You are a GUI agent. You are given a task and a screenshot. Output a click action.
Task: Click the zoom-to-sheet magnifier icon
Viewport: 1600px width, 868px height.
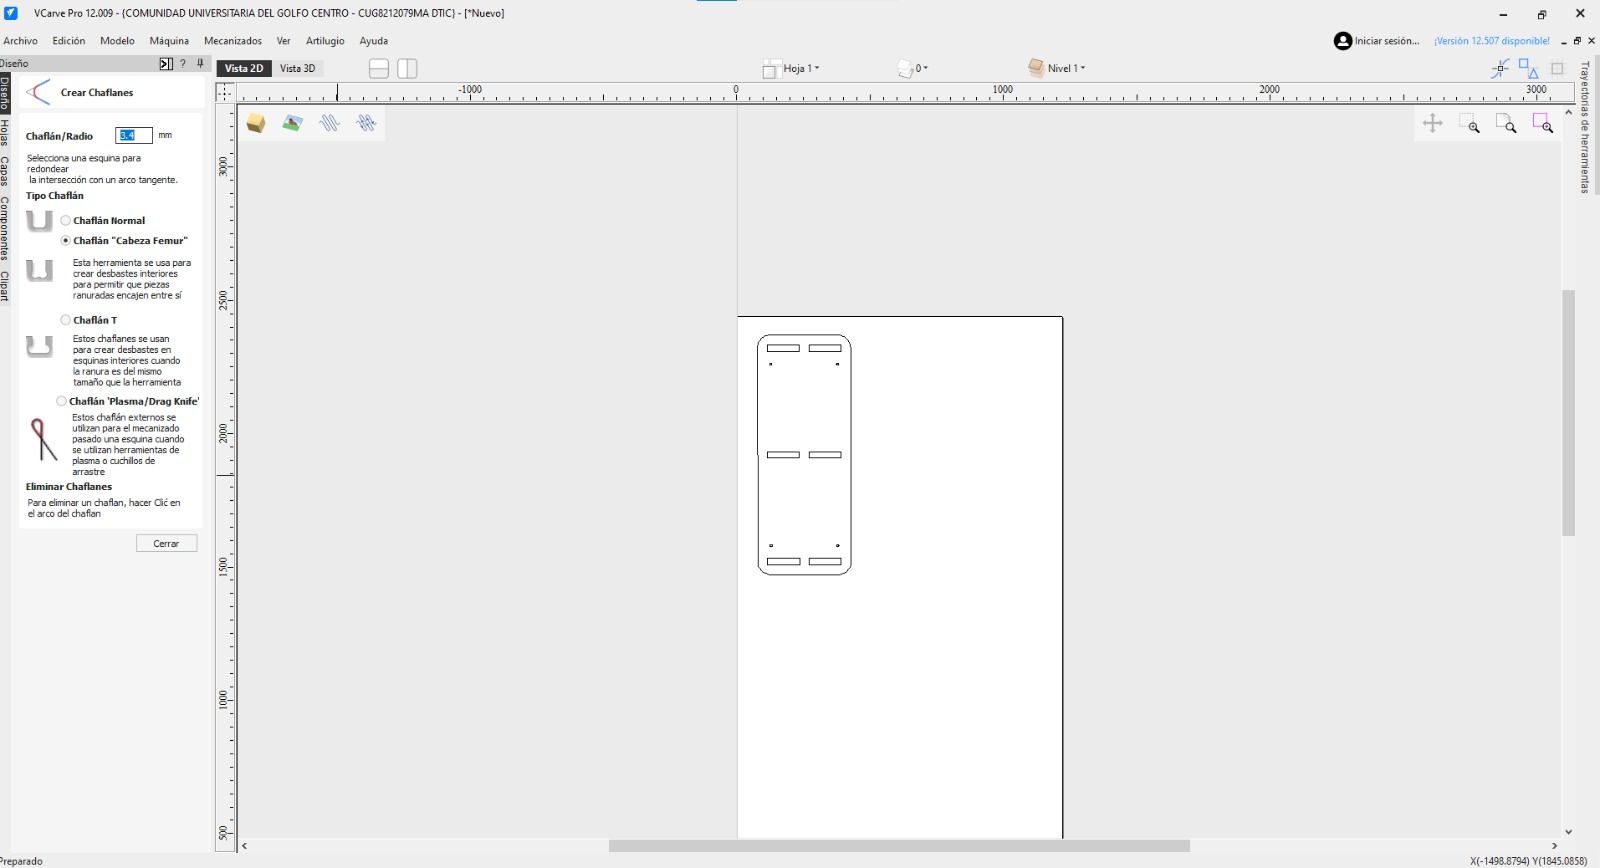(1506, 123)
